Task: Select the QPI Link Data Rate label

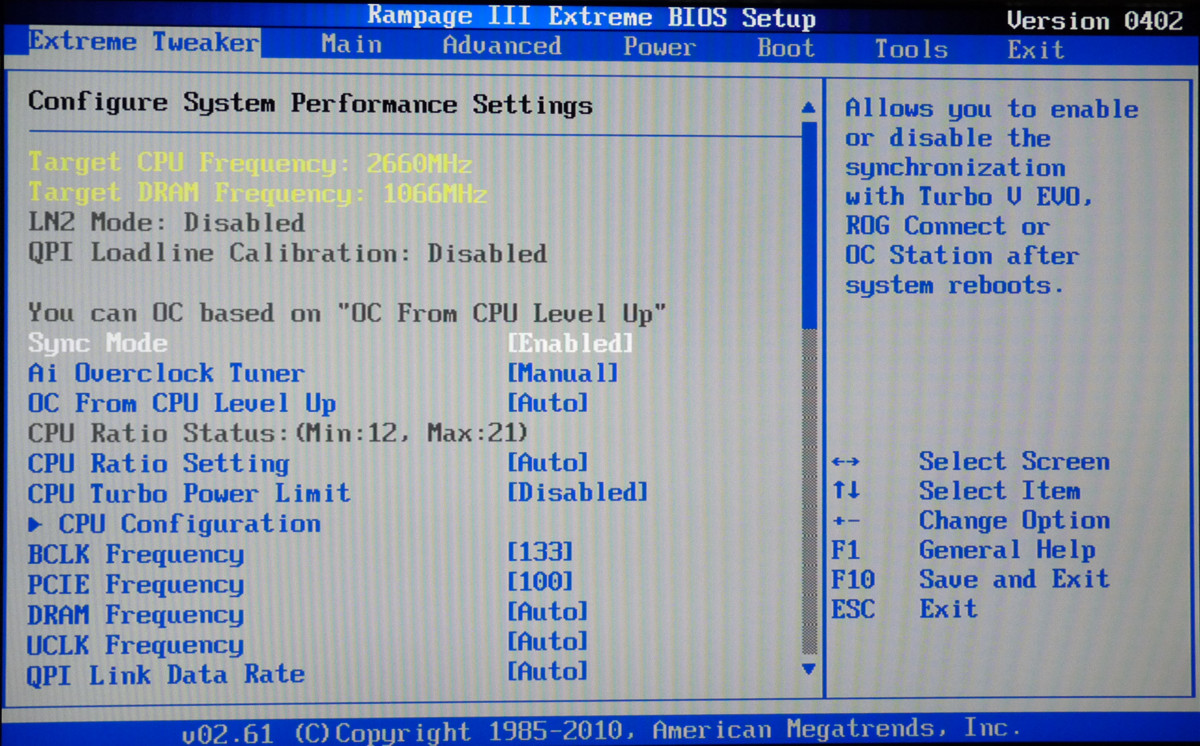Action: [x=166, y=675]
